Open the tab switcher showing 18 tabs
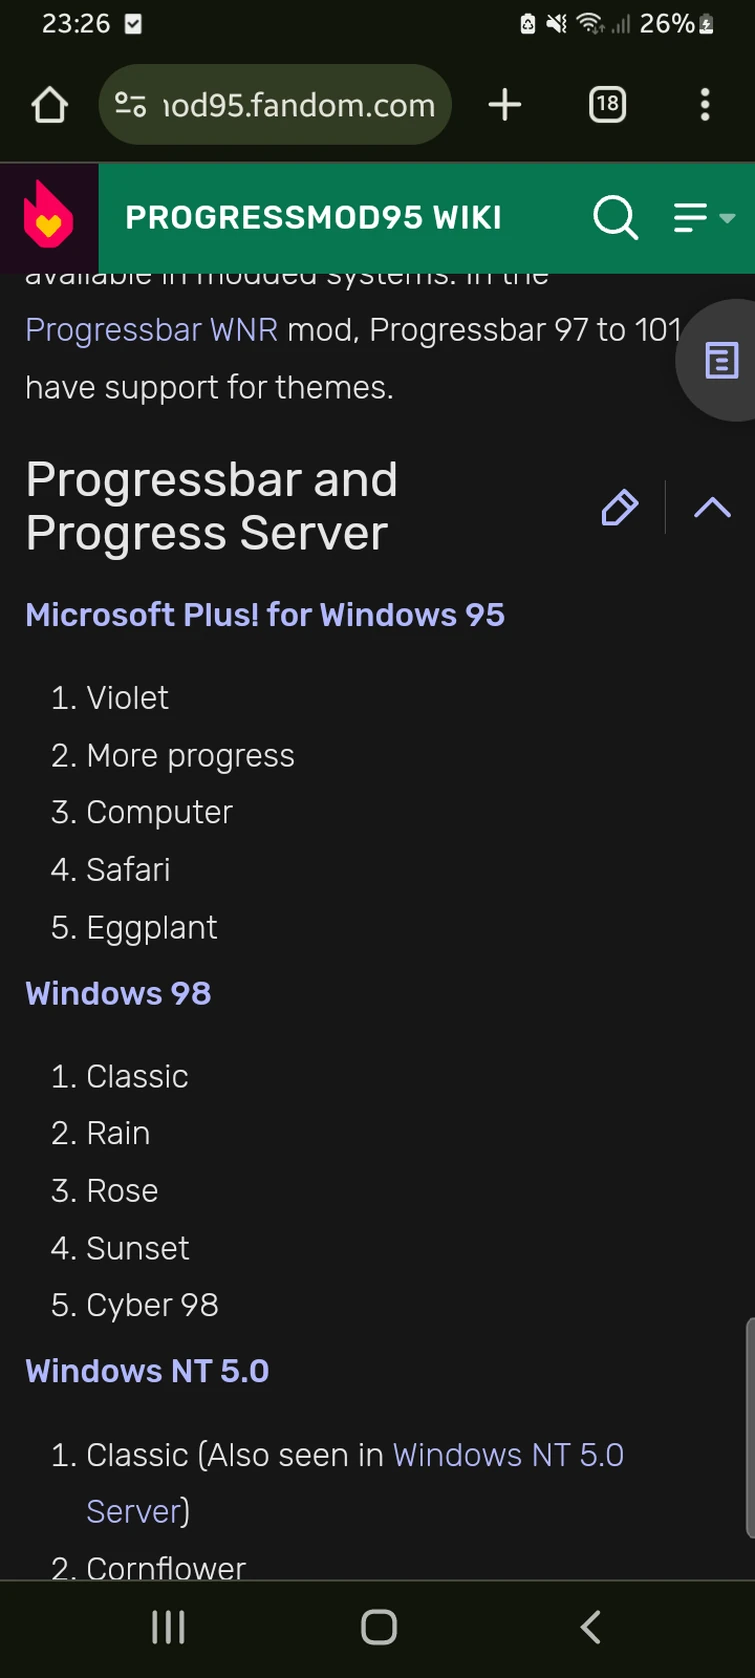Image resolution: width=755 pixels, height=1678 pixels. click(606, 104)
